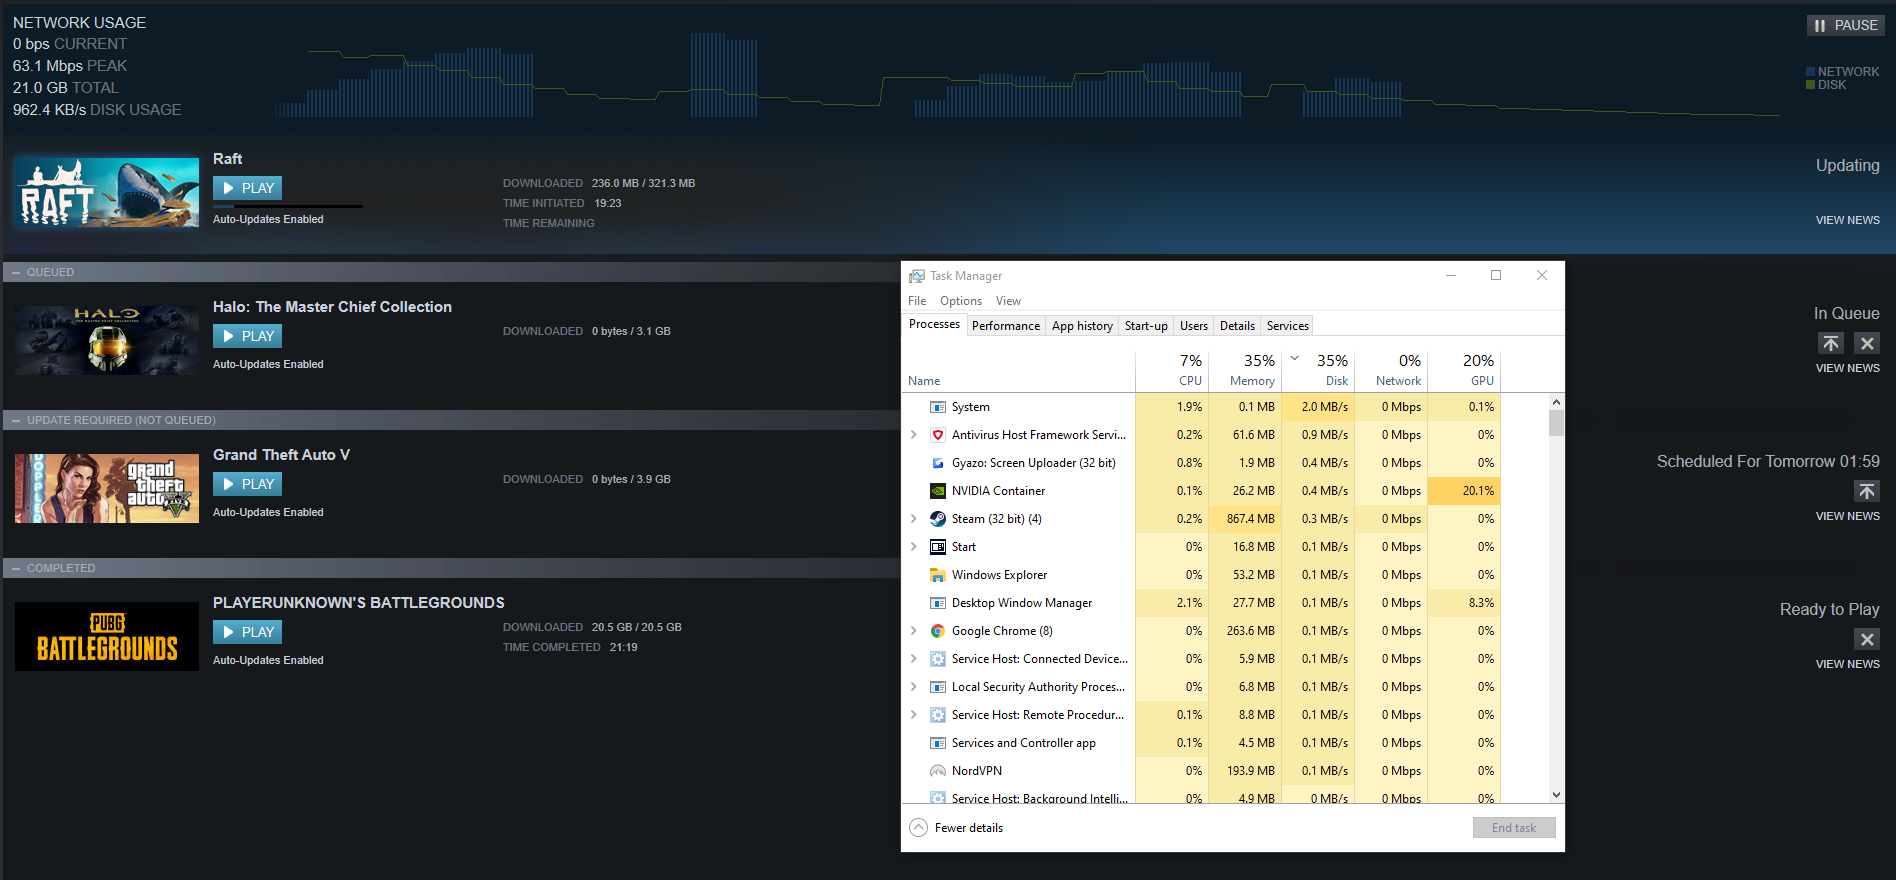Click the Task Manager title bar icon

click(917, 276)
